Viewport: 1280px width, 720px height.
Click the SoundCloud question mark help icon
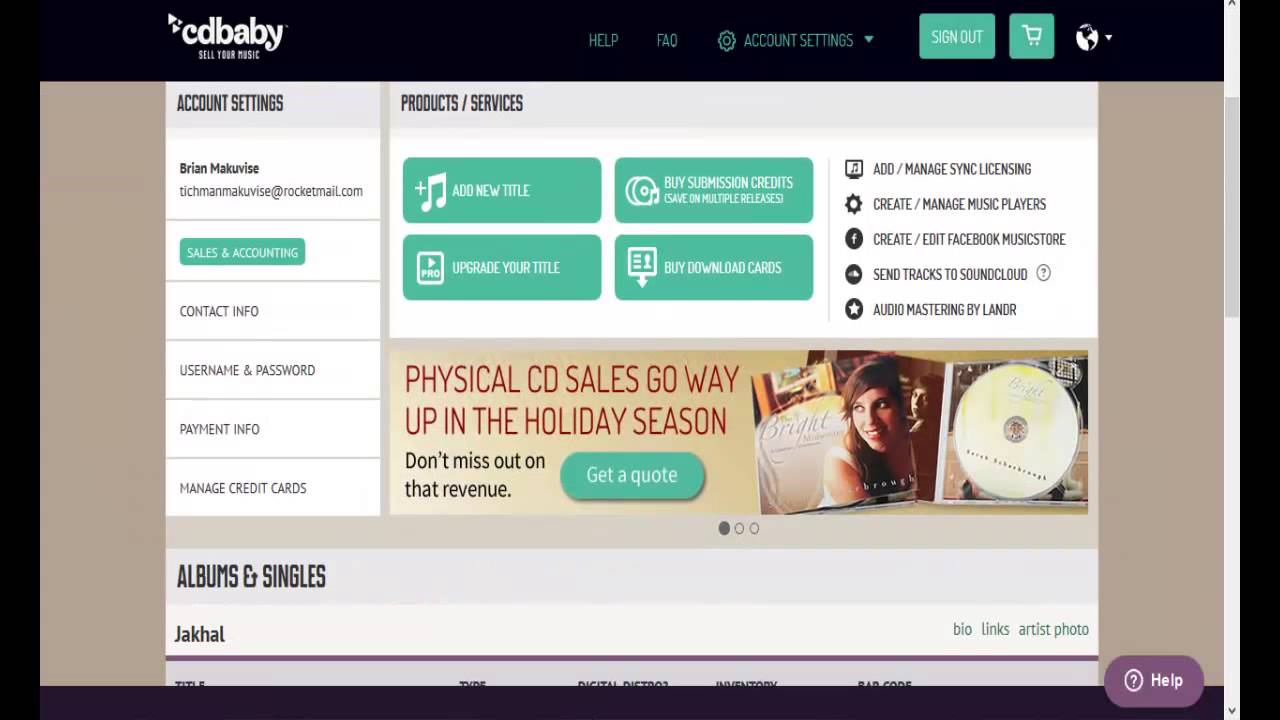click(1044, 273)
